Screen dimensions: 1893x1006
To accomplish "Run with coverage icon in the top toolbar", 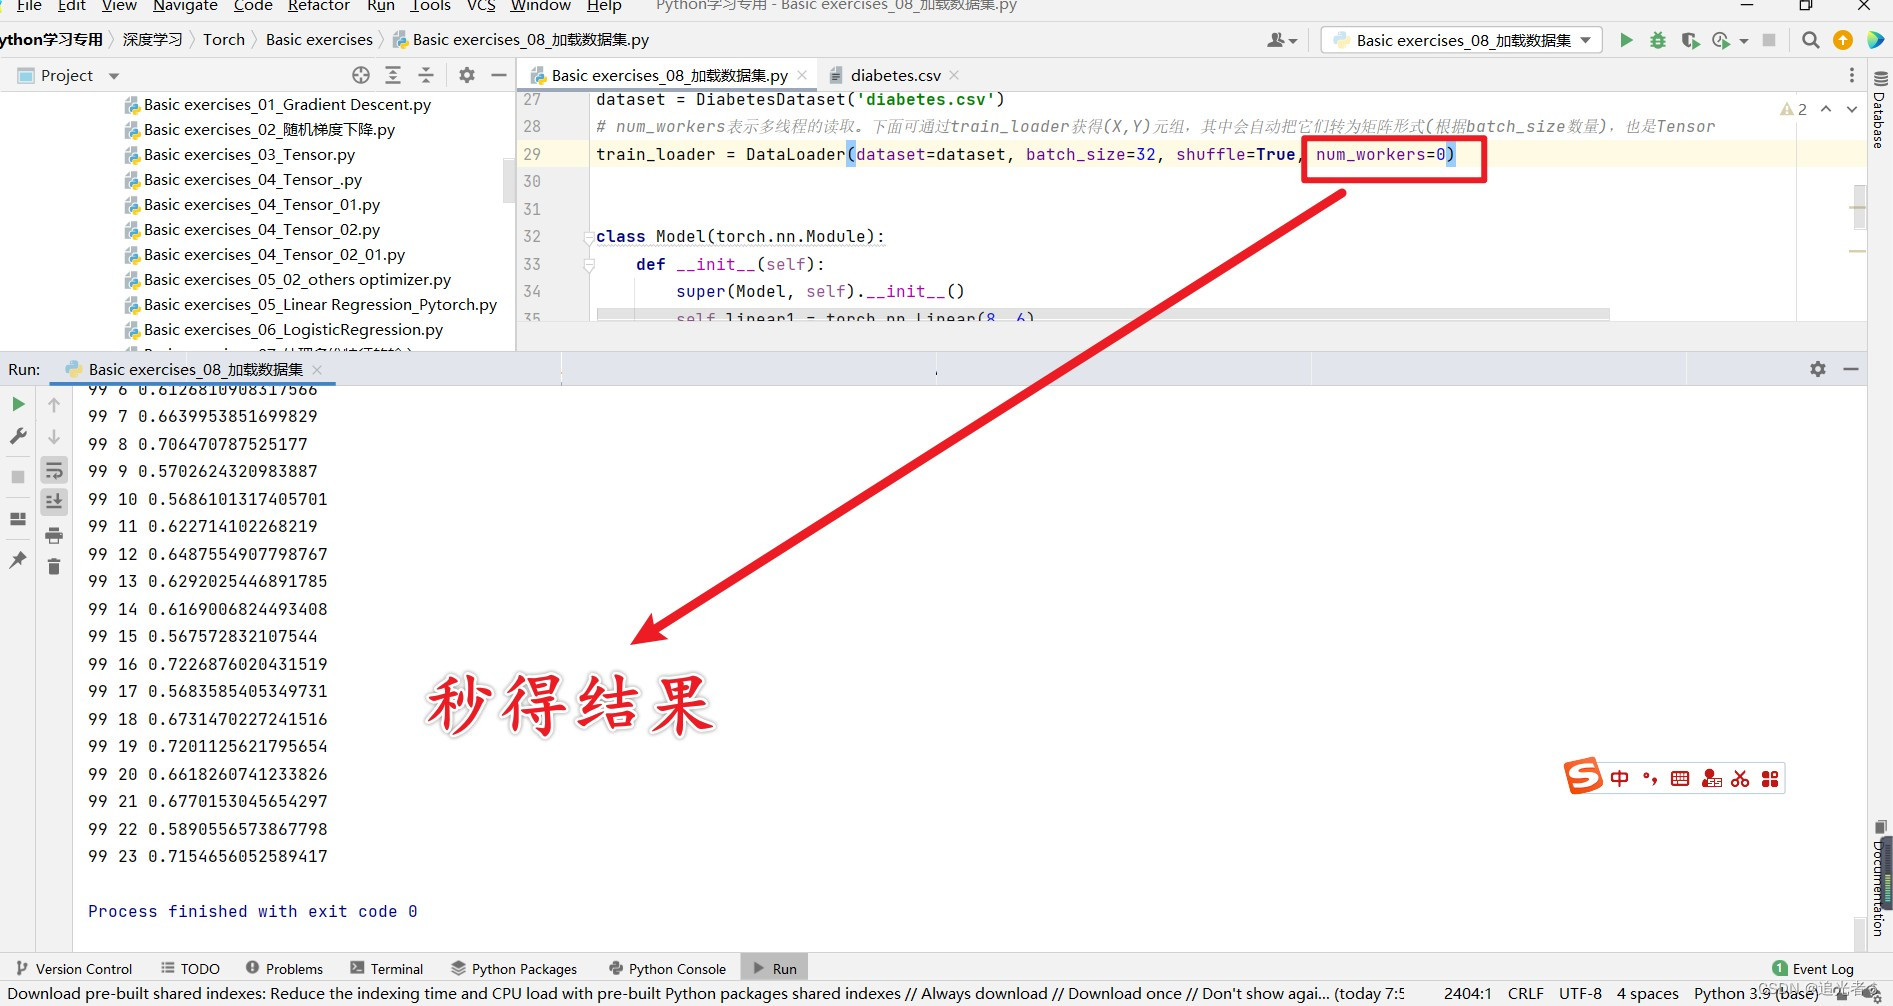I will coord(1690,40).
